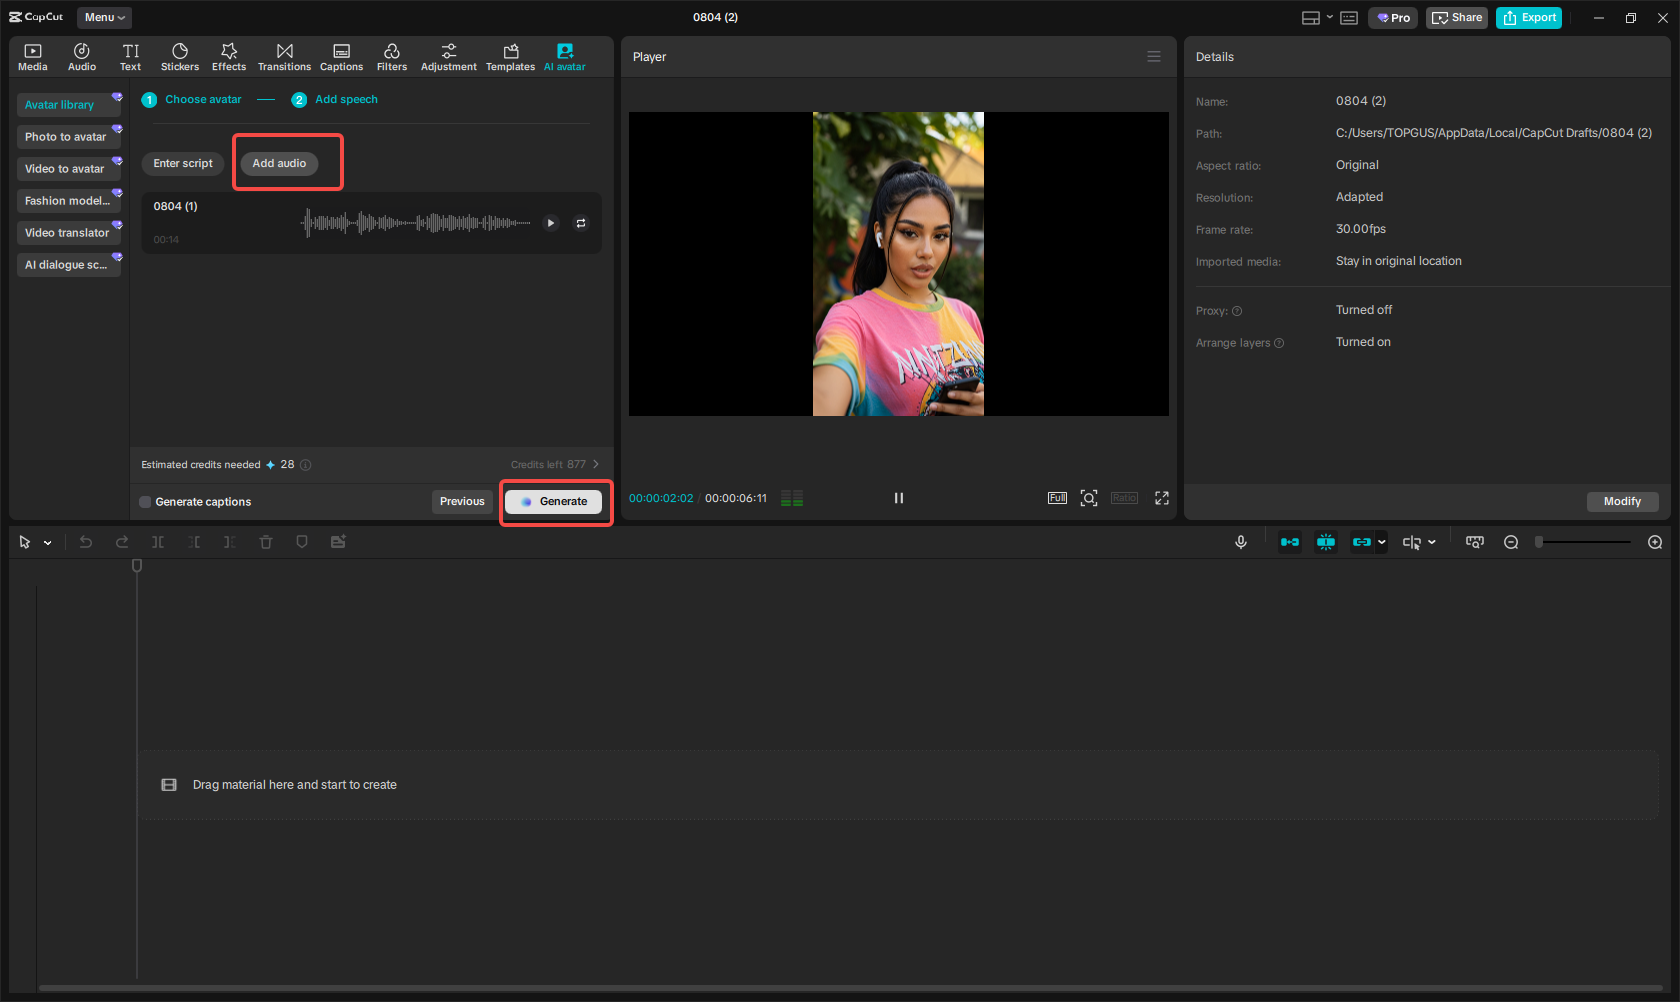The image size is (1680, 1002).
Task: Open the Filters panel
Action: point(391,56)
